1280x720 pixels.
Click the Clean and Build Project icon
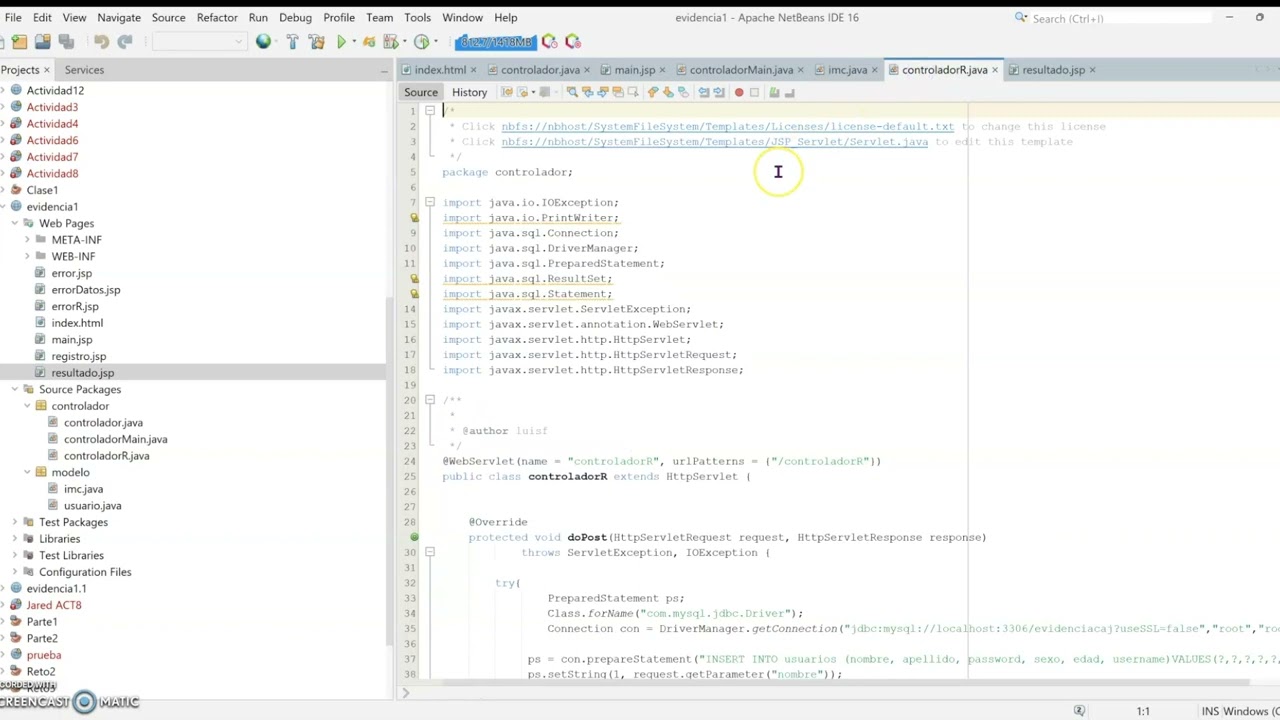coord(317,42)
